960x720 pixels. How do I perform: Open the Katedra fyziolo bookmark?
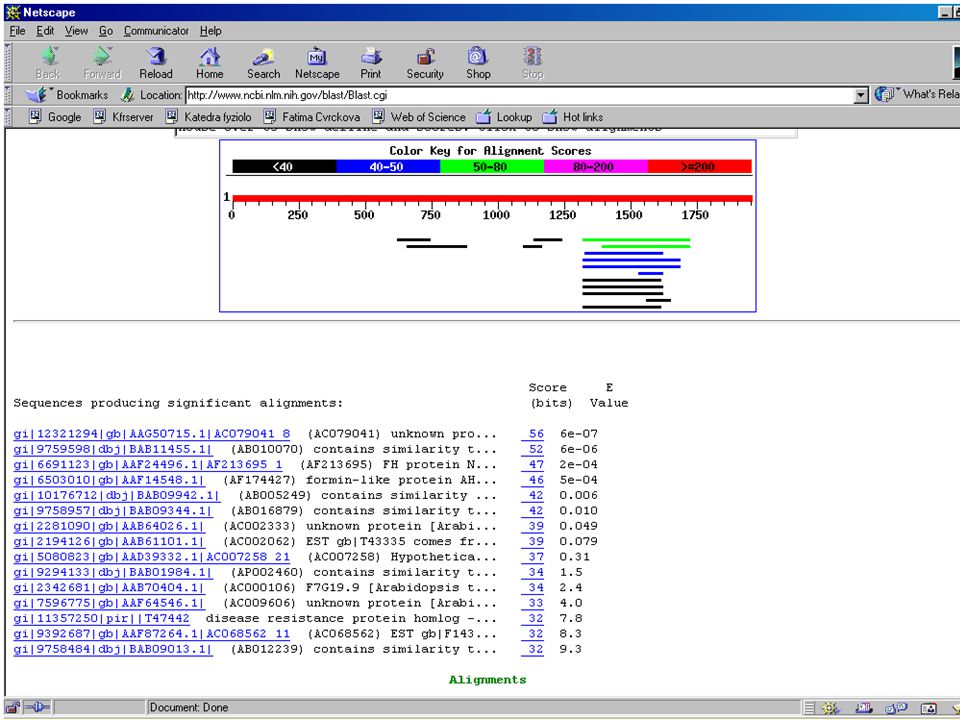[208, 116]
